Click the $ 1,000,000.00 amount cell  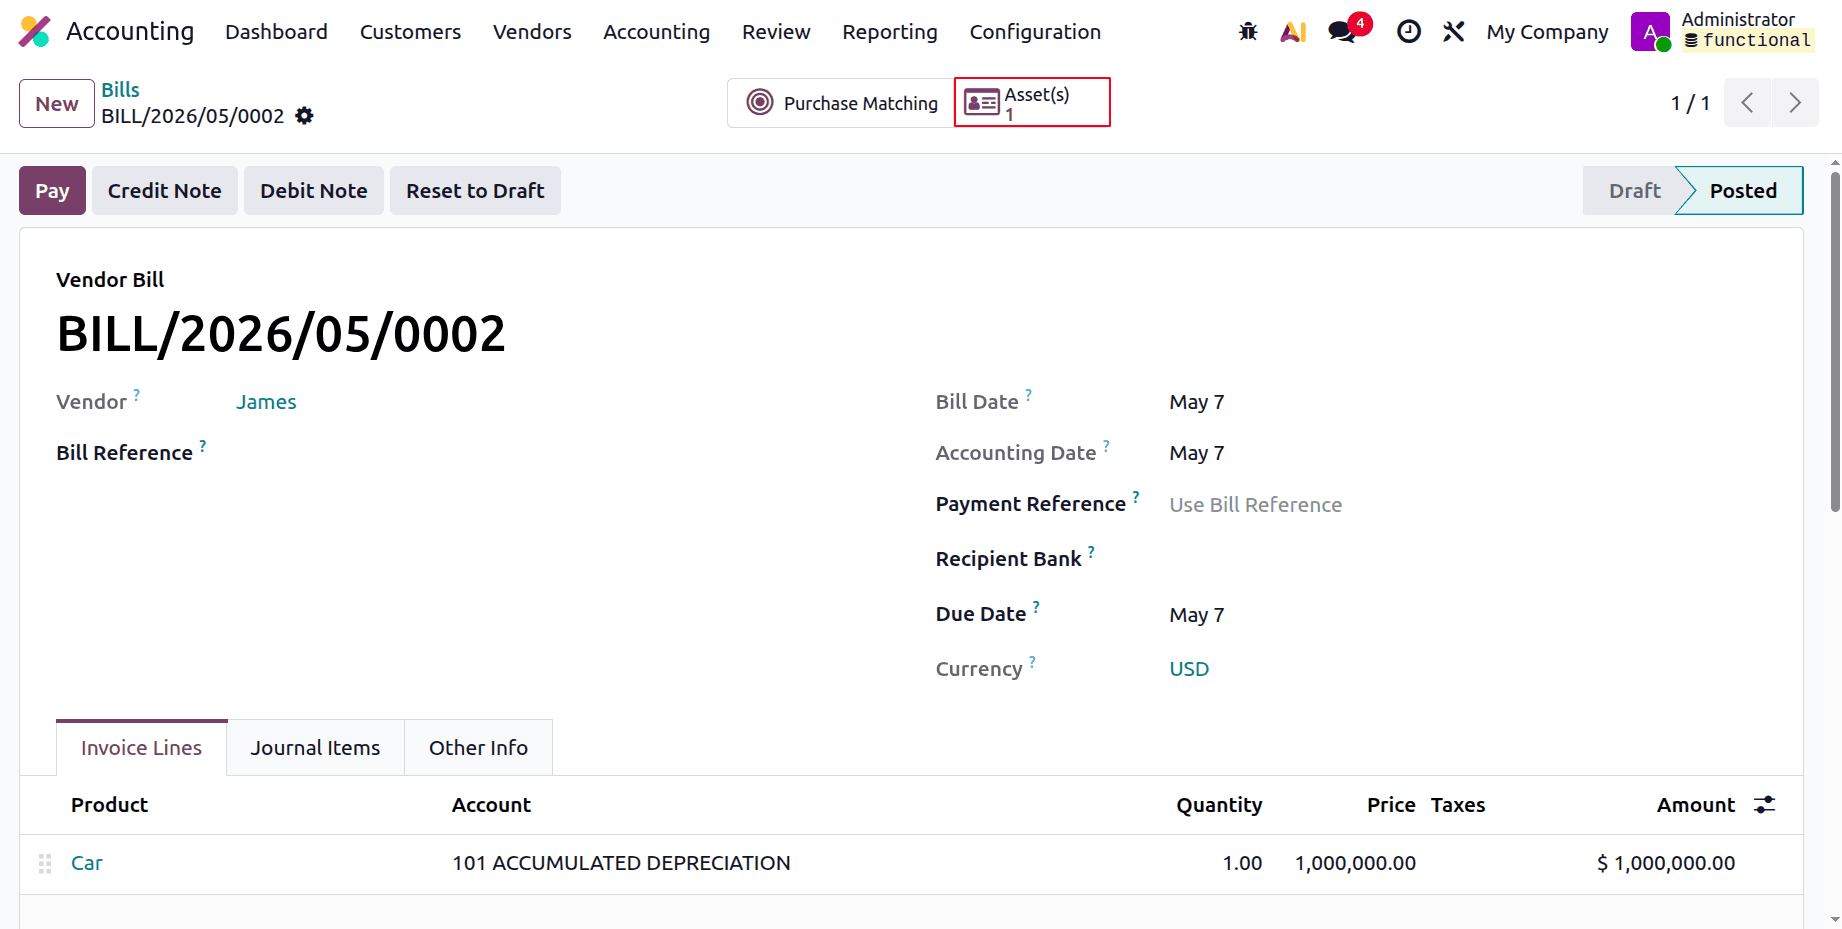[x=1666, y=863]
